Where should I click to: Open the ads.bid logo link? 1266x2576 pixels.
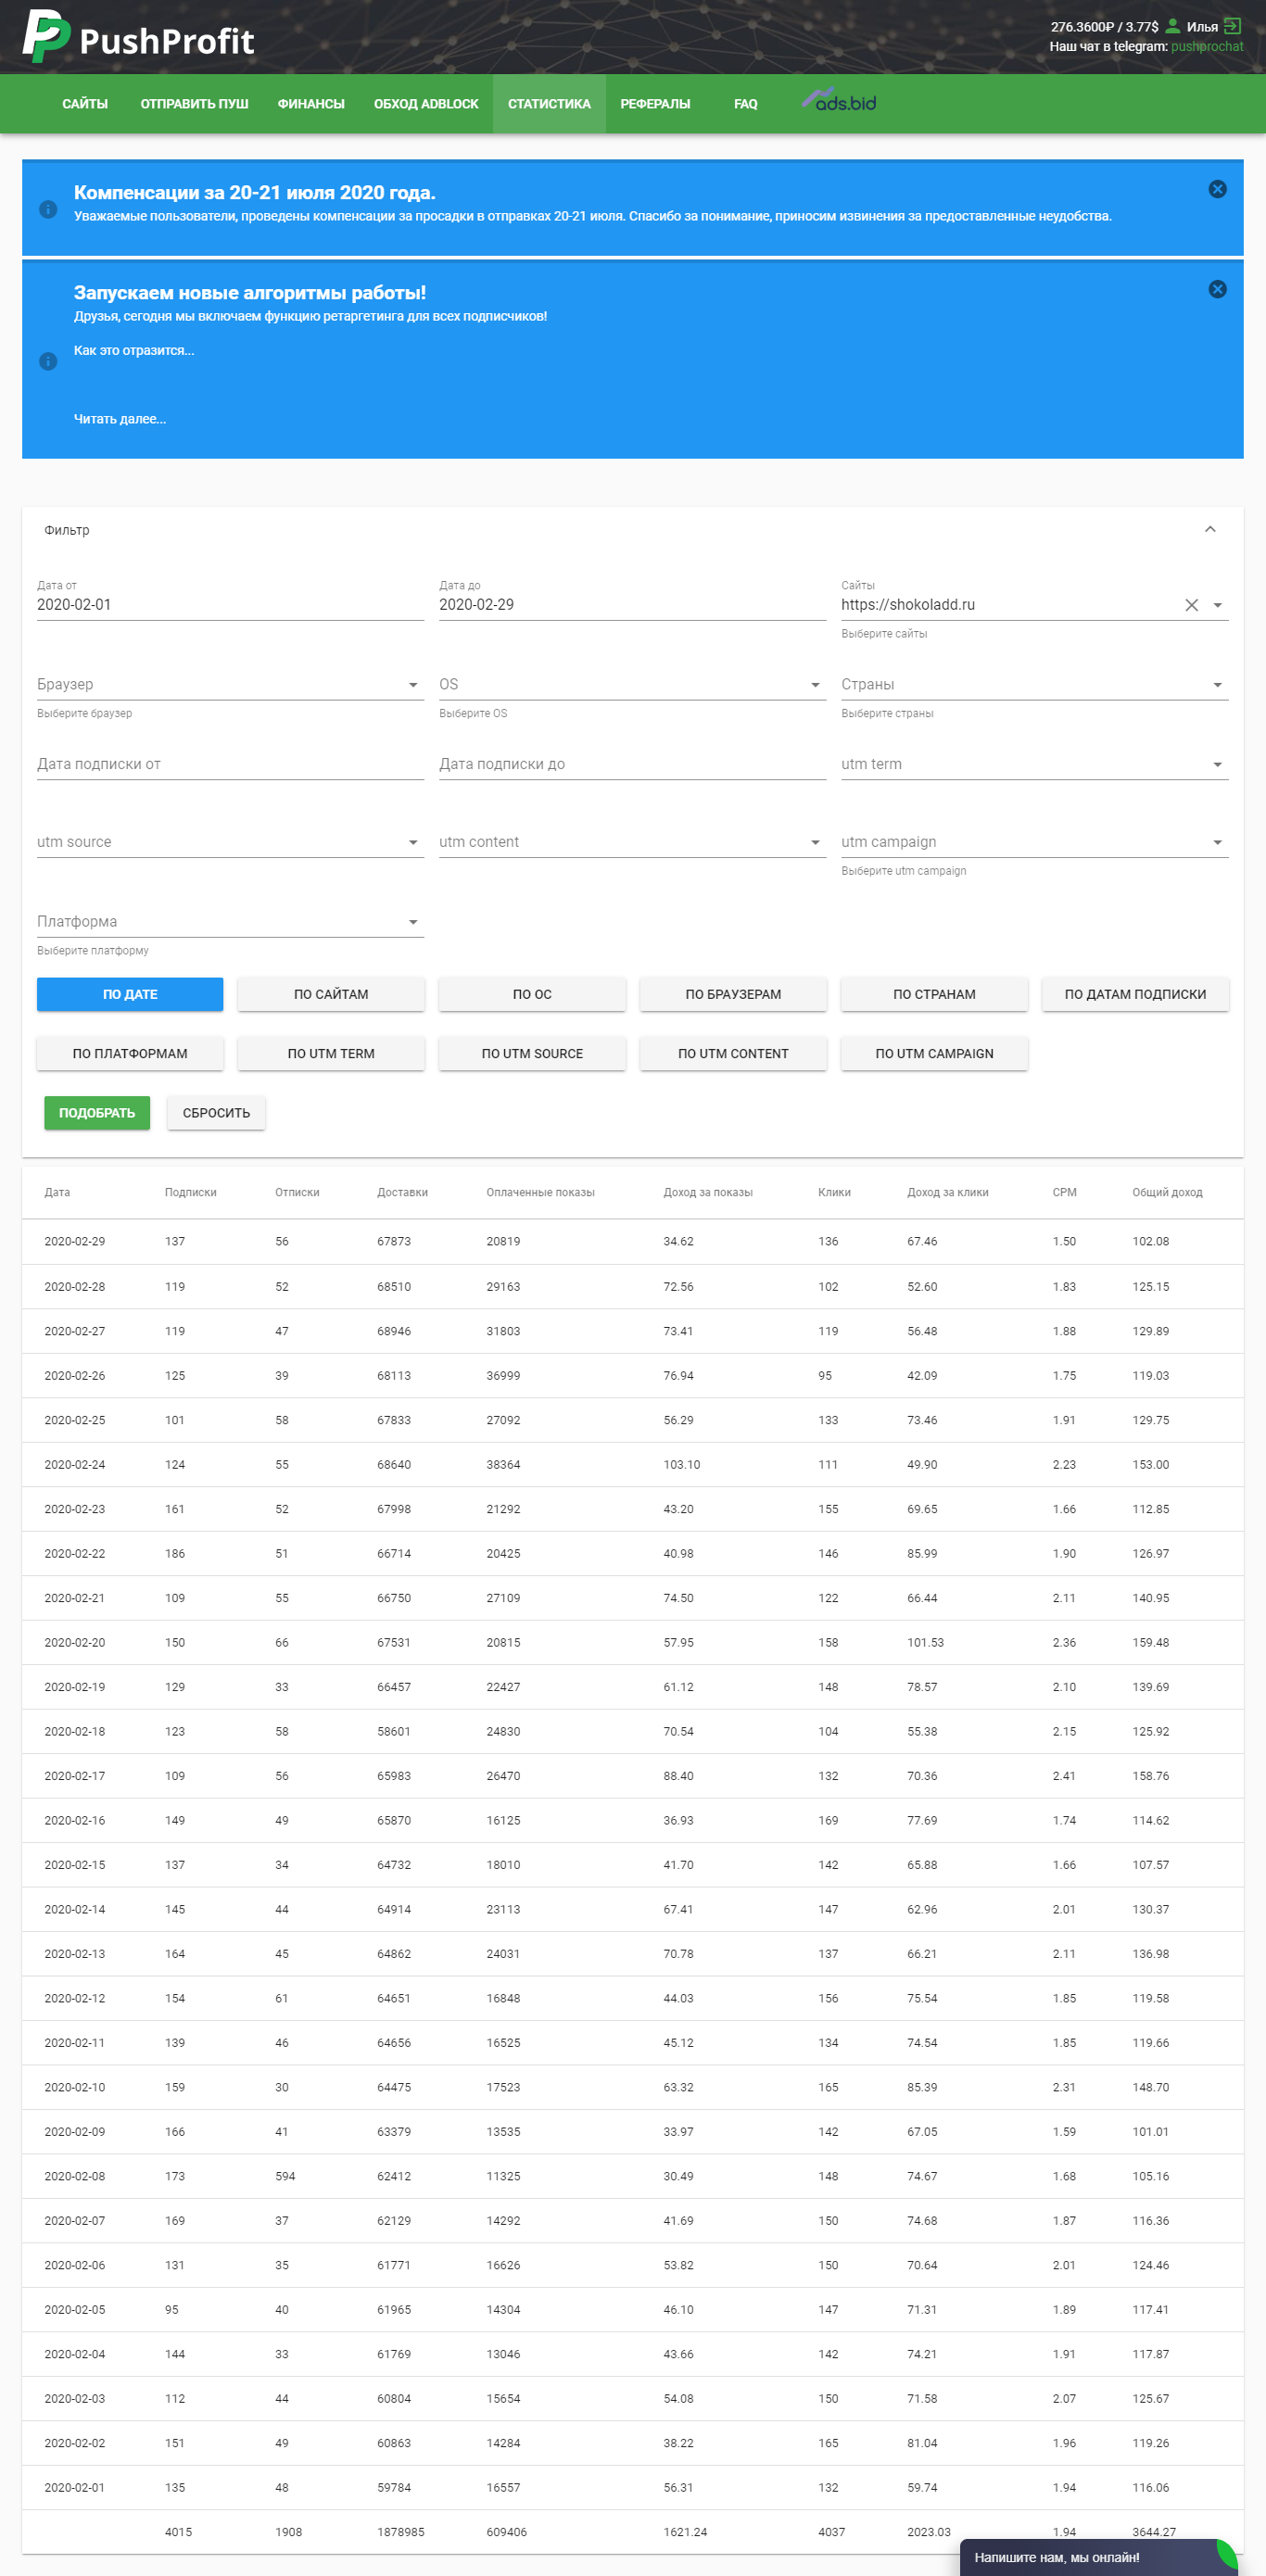coord(839,100)
